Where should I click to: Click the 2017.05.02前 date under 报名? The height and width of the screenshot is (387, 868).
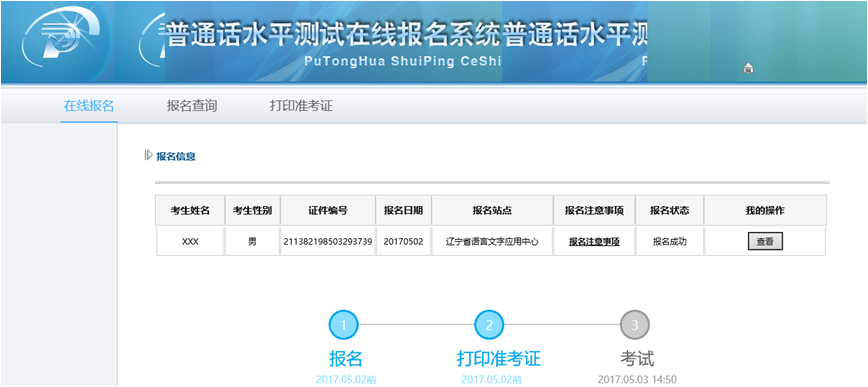click(x=346, y=380)
